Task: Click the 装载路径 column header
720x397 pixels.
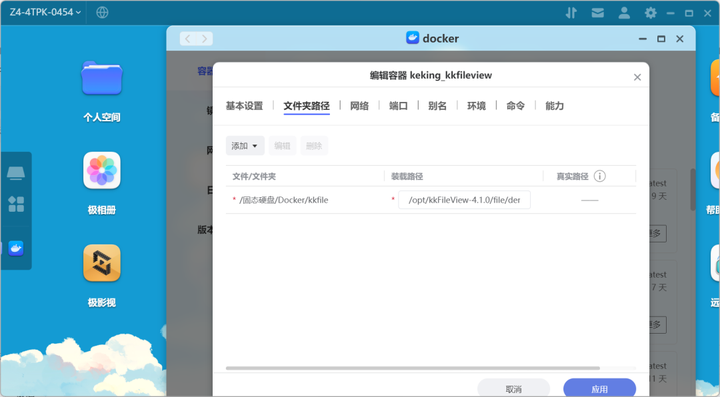Action: [x=407, y=176]
